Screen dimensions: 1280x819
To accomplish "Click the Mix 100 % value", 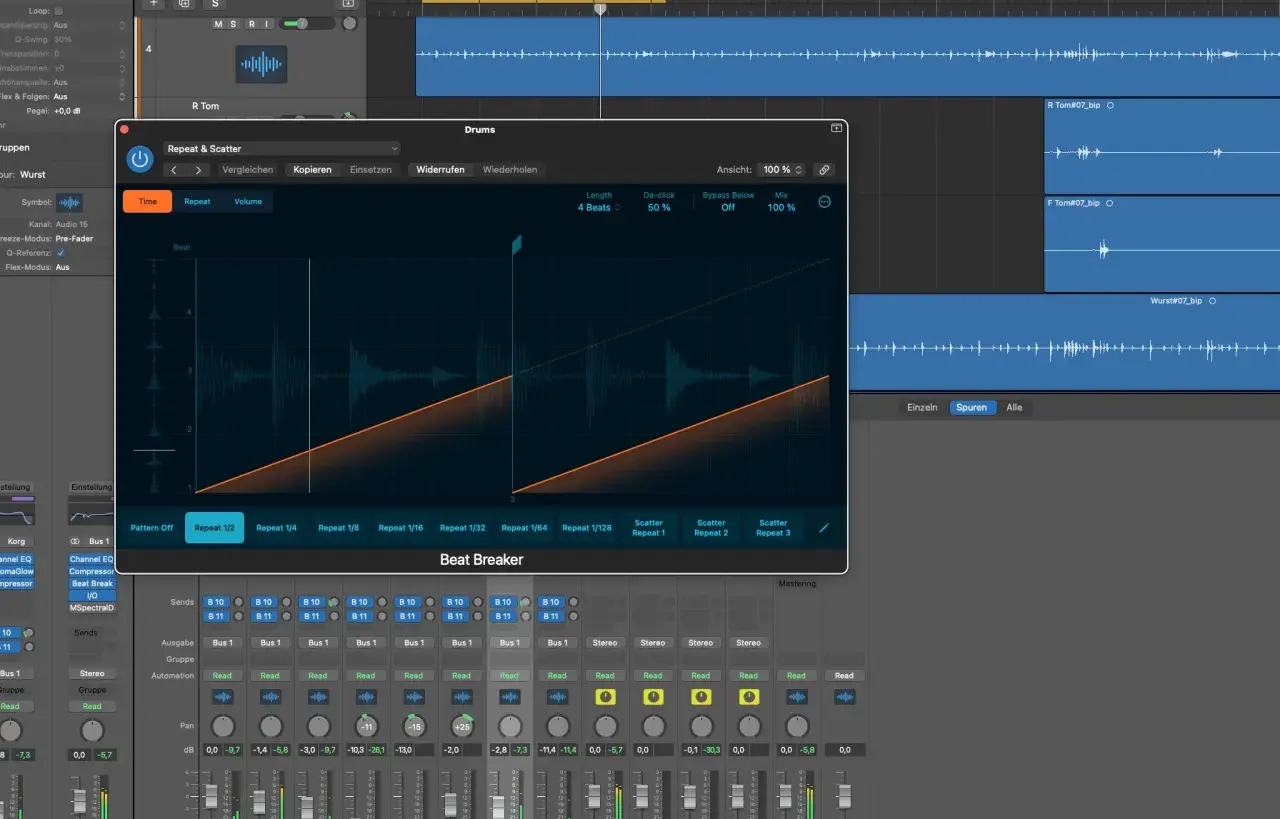I will point(781,208).
